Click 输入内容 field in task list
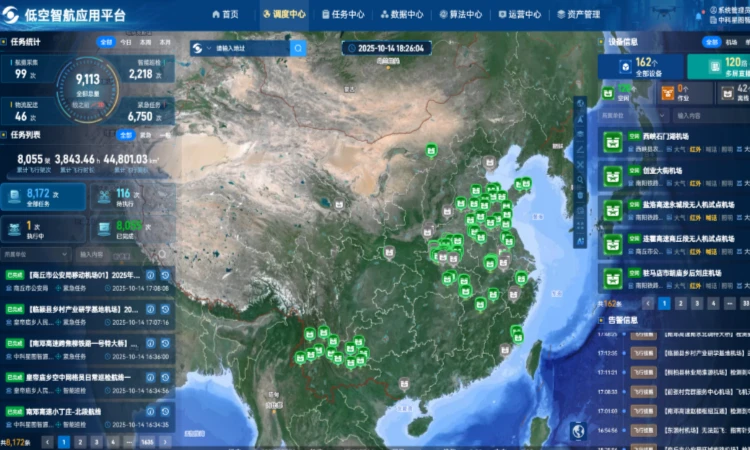 point(116,254)
